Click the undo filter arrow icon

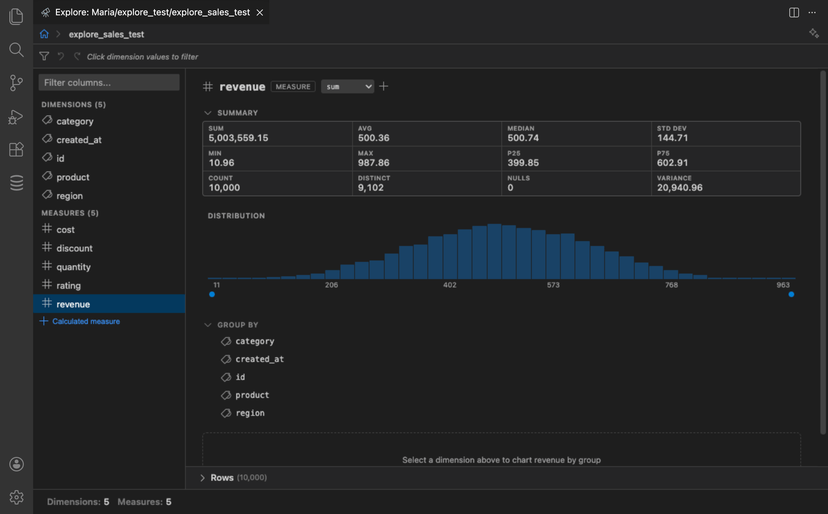(x=61, y=56)
